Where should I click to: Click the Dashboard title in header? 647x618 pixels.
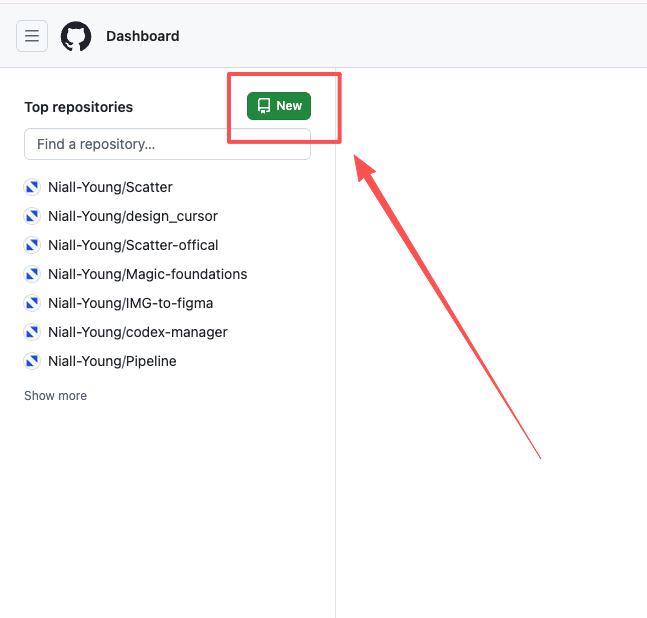[x=143, y=36]
